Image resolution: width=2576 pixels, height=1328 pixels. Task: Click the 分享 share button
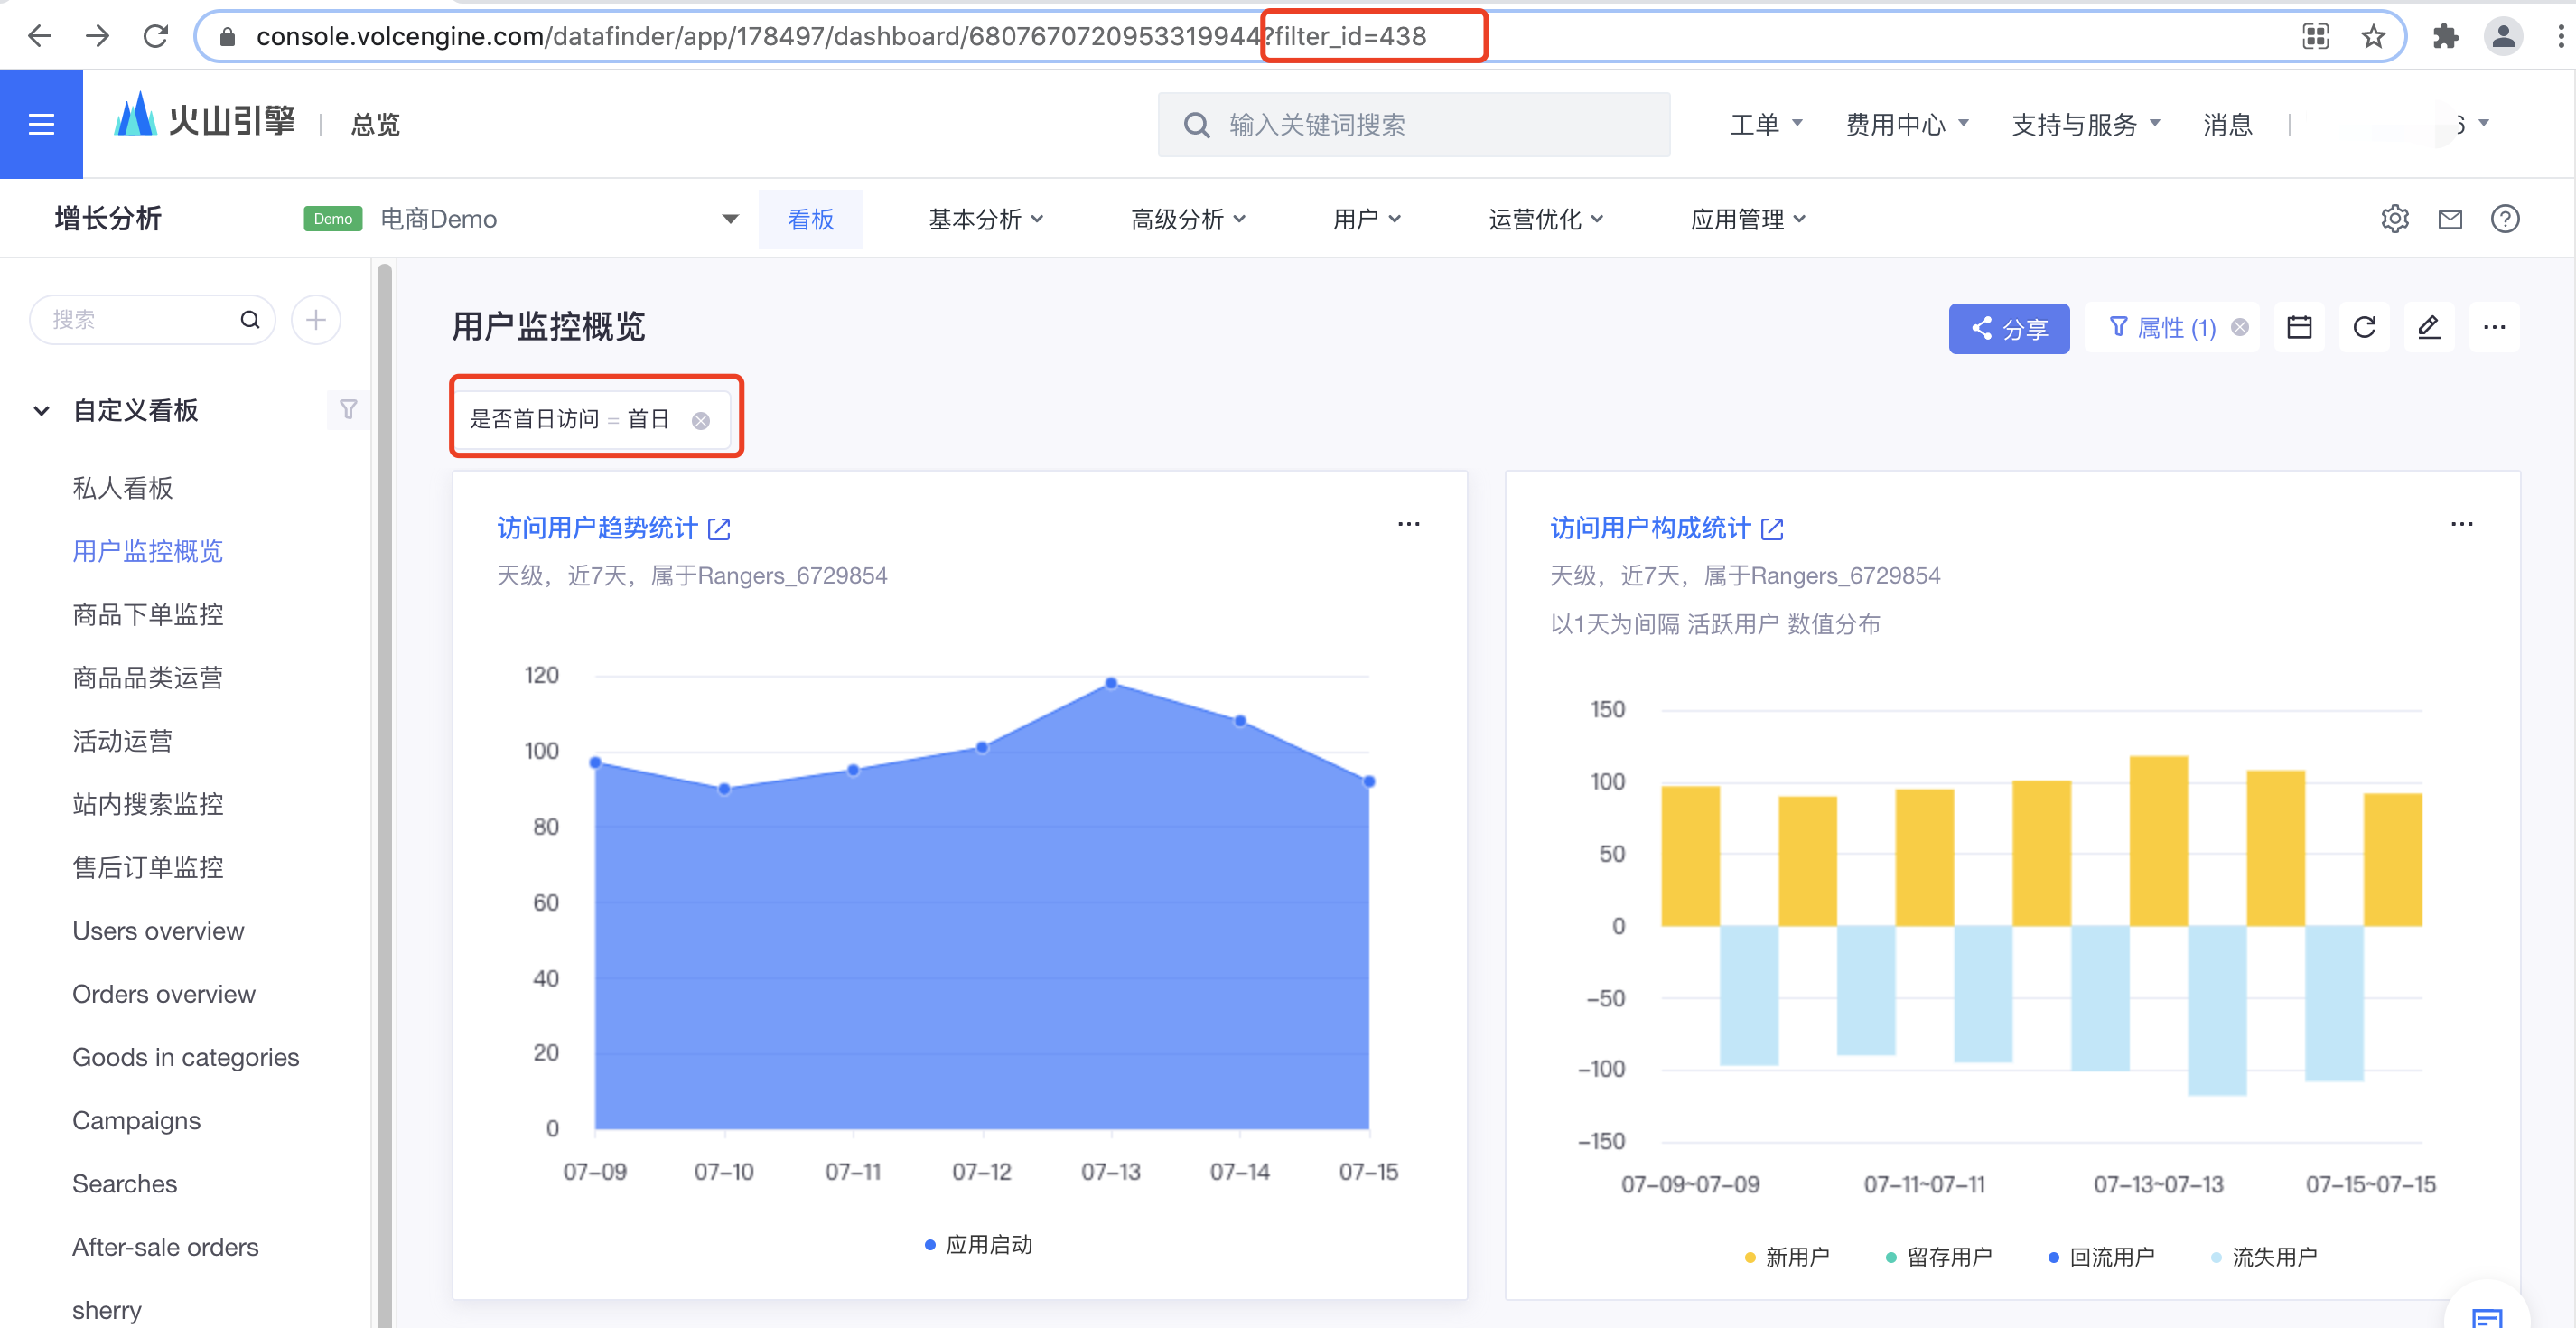click(x=2008, y=328)
